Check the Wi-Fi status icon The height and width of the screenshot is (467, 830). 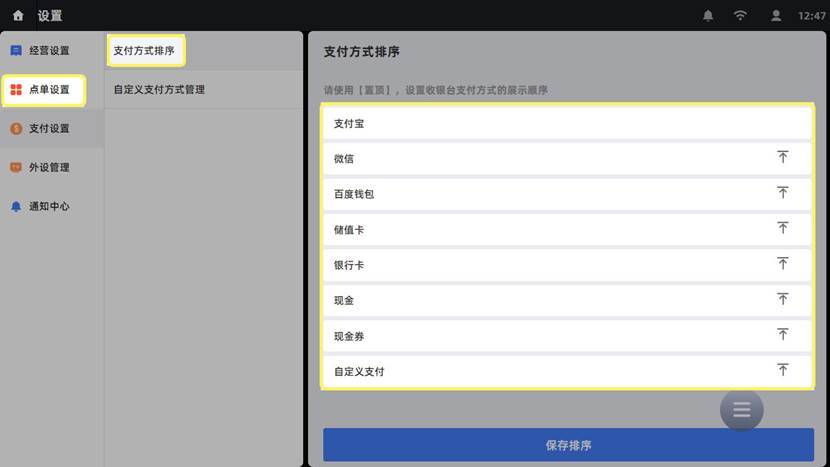click(x=740, y=15)
